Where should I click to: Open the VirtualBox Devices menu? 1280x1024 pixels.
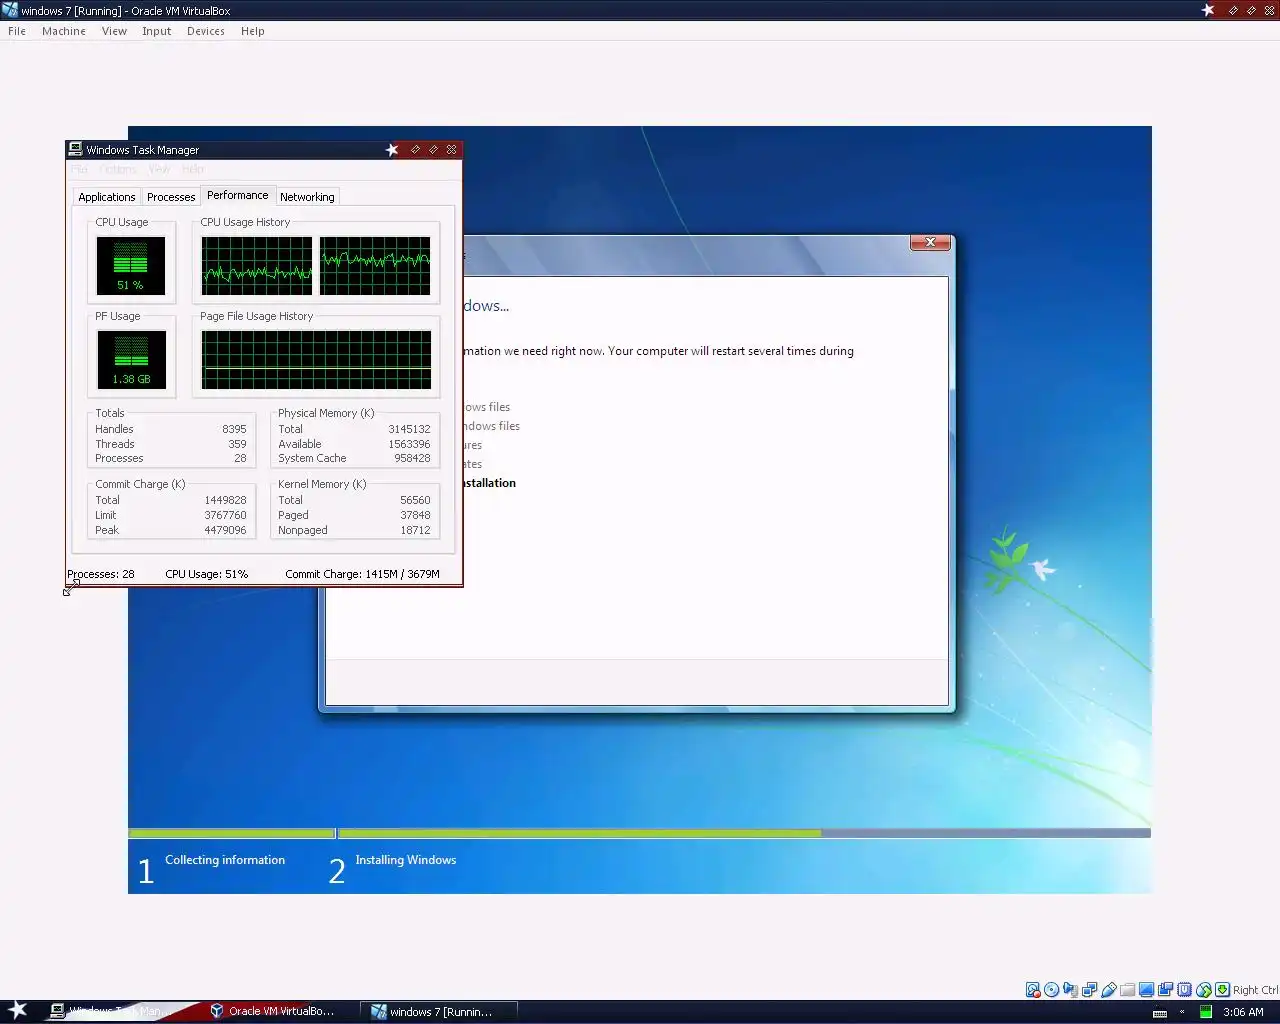point(206,31)
